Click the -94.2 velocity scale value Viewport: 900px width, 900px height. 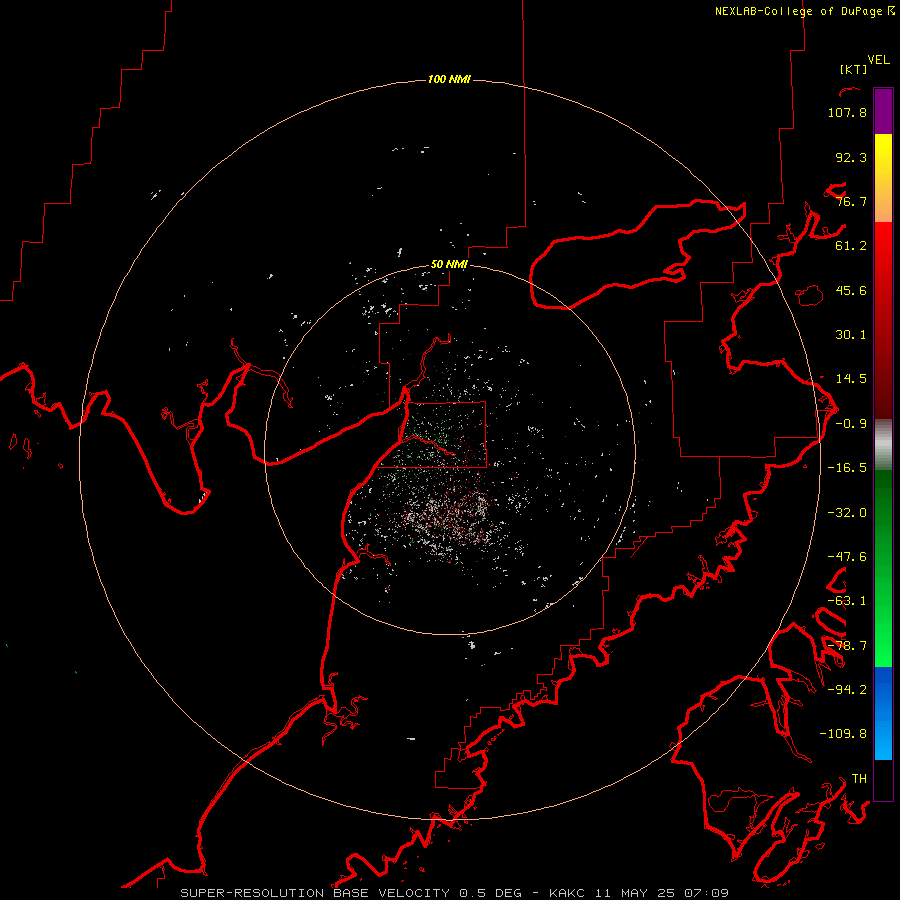click(x=847, y=689)
